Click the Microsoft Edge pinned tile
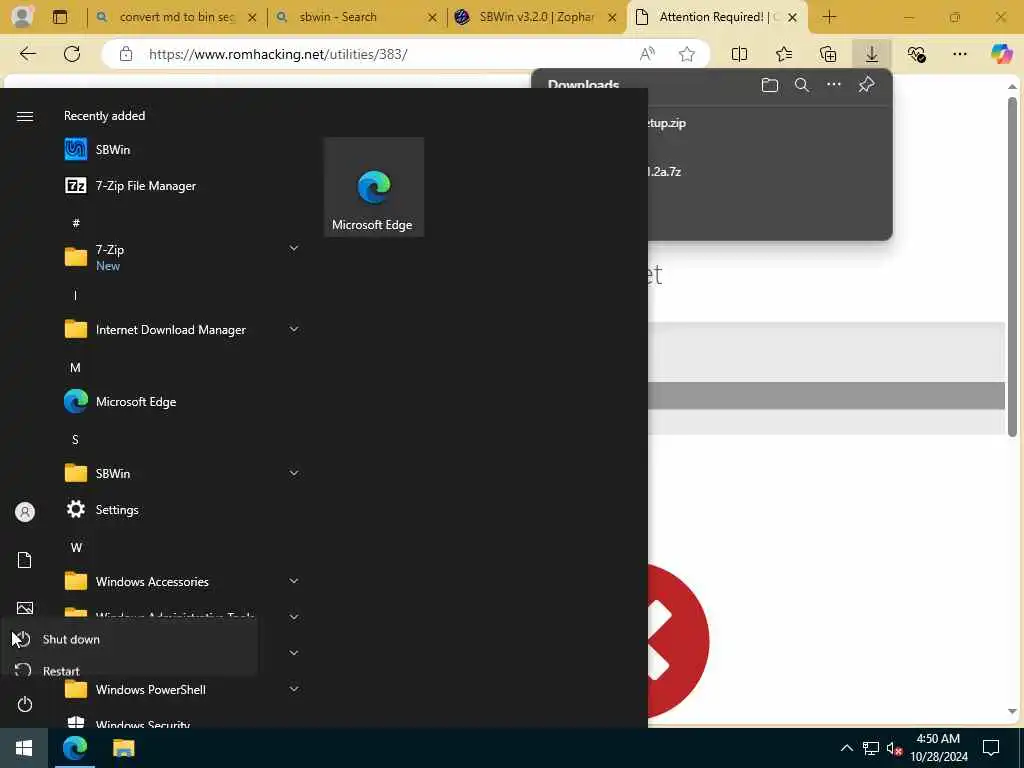The image size is (1024, 768). [374, 187]
